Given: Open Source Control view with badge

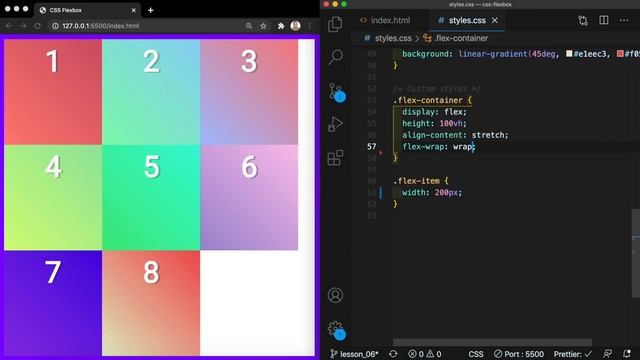Looking at the screenshot, I should point(336,92).
